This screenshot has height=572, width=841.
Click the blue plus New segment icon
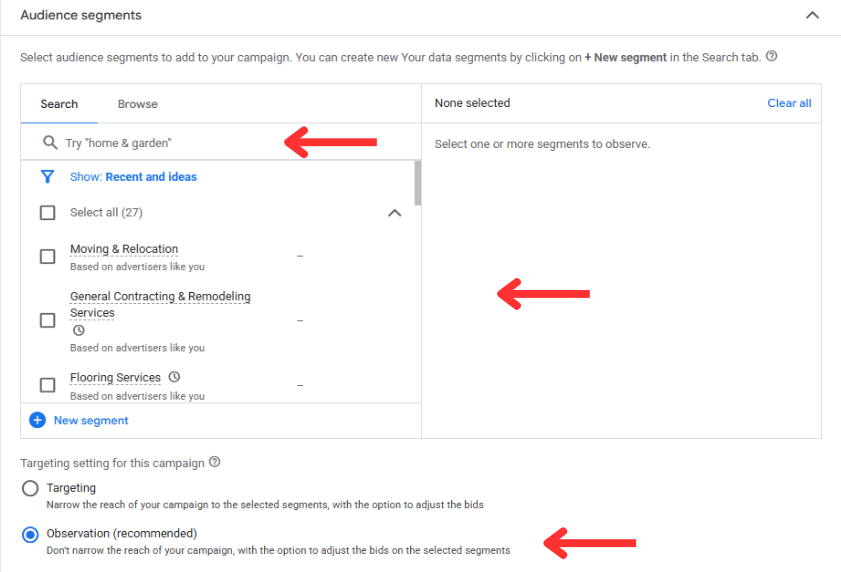(x=37, y=420)
